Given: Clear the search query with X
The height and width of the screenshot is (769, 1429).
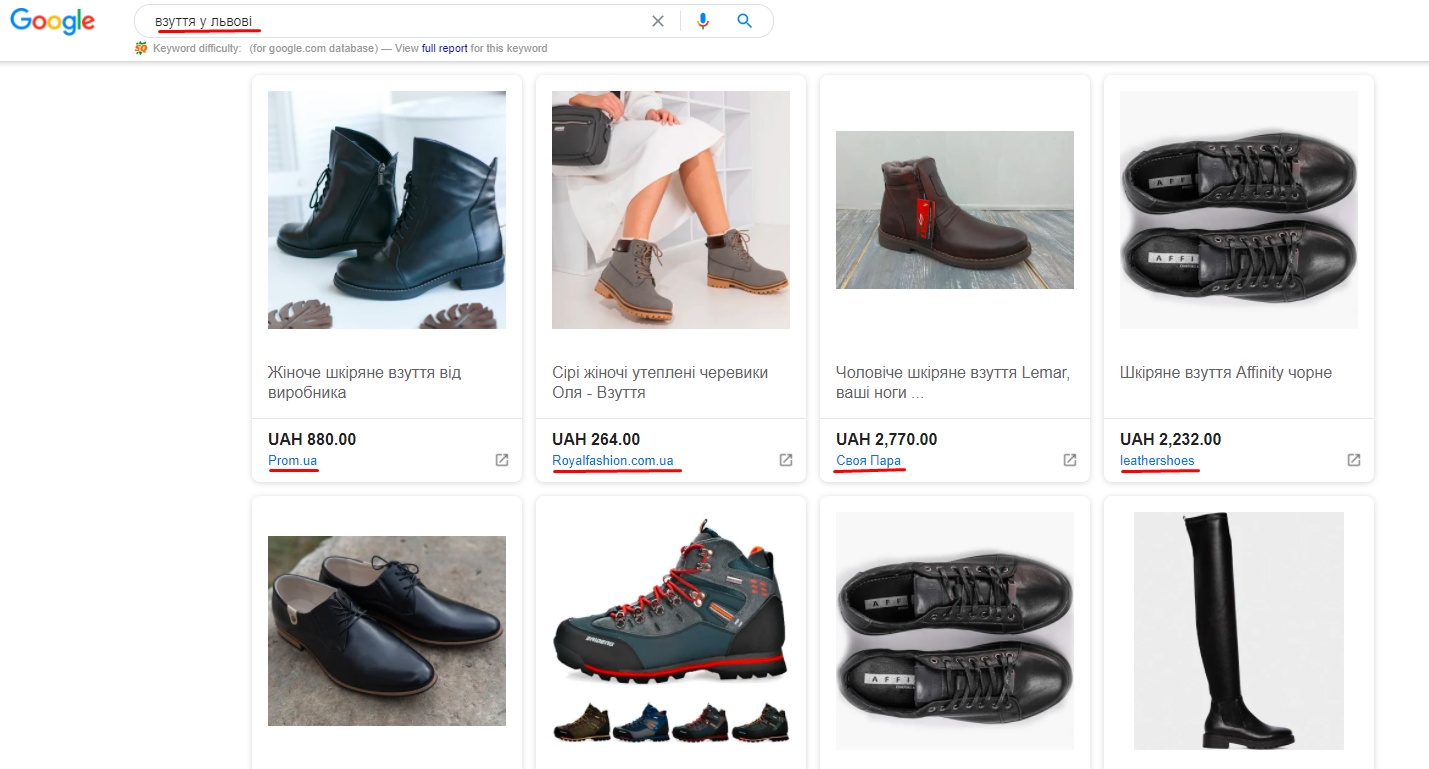Looking at the screenshot, I should click(658, 21).
